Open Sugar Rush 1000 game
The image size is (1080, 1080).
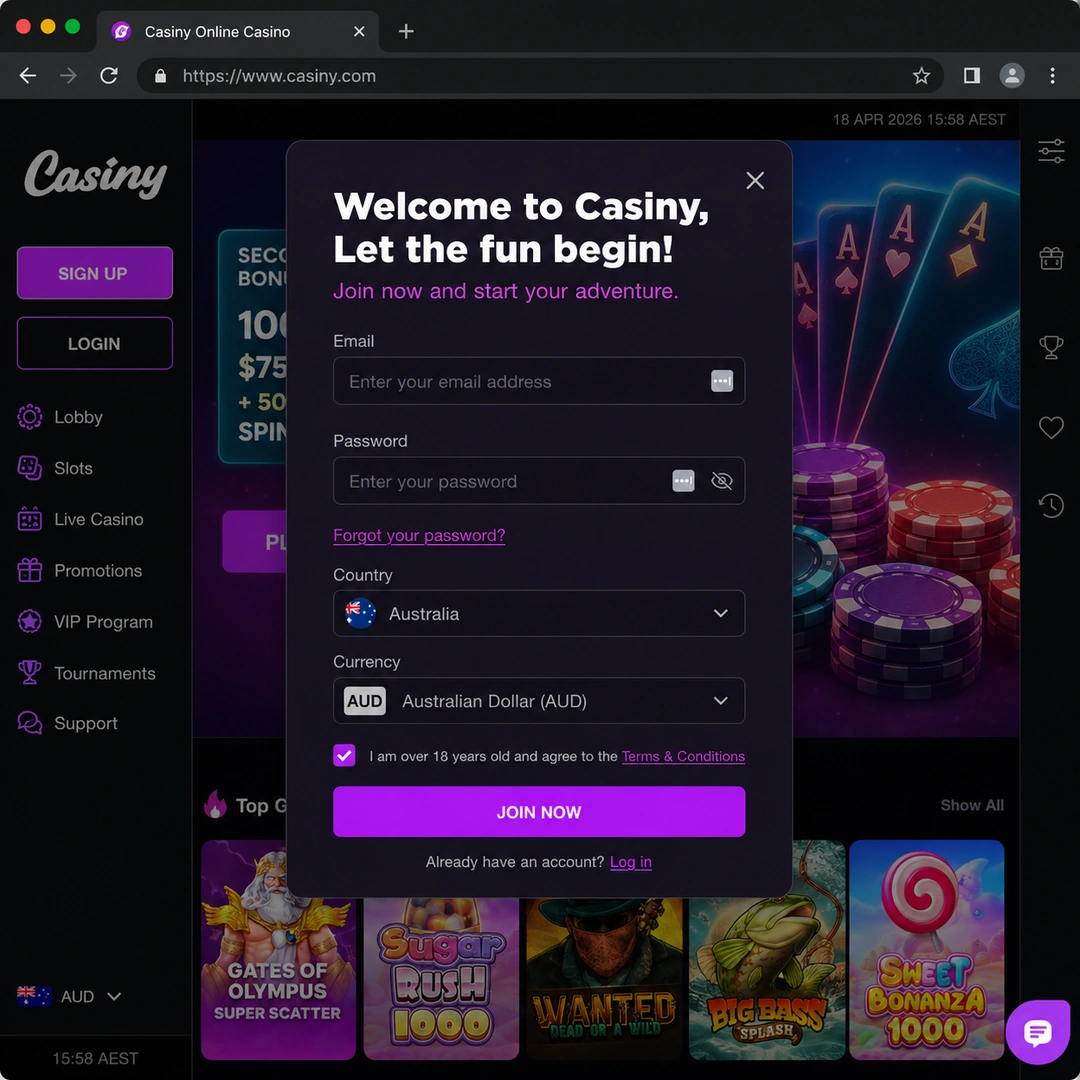[441, 978]
